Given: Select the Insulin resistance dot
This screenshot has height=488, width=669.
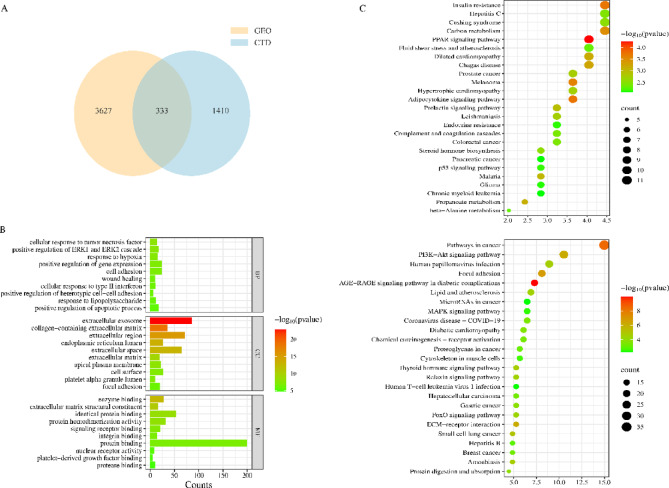Looking at the screenshot, I should click(x=605, y=6).
